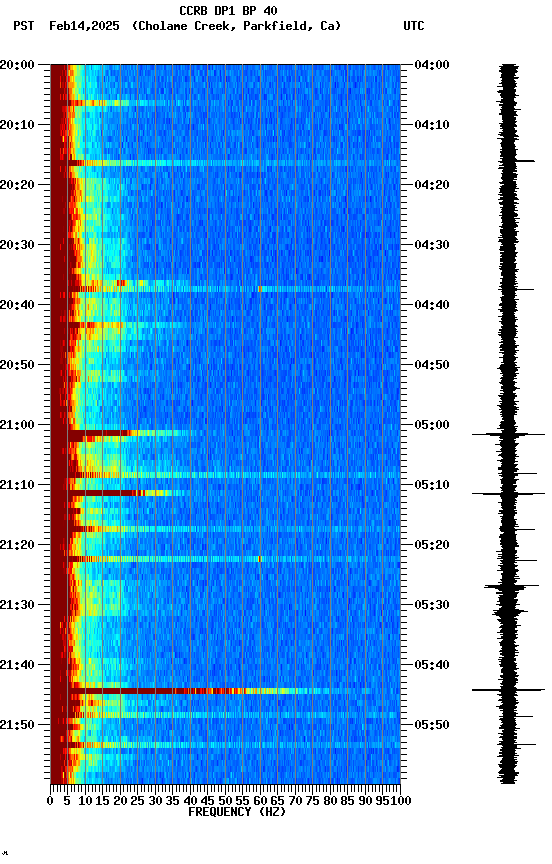Viewport: 552px width, 864px height.
Task: Click the '04:50' UTC time label
Action: coord(432,365)
